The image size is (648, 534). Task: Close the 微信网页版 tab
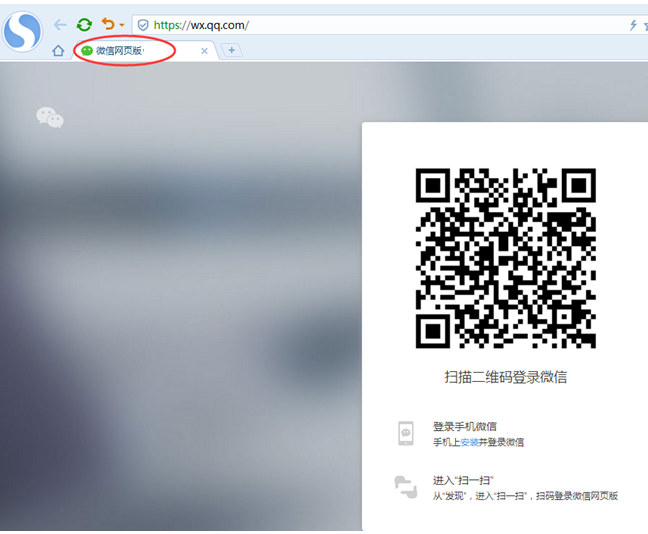pos(205,50)
